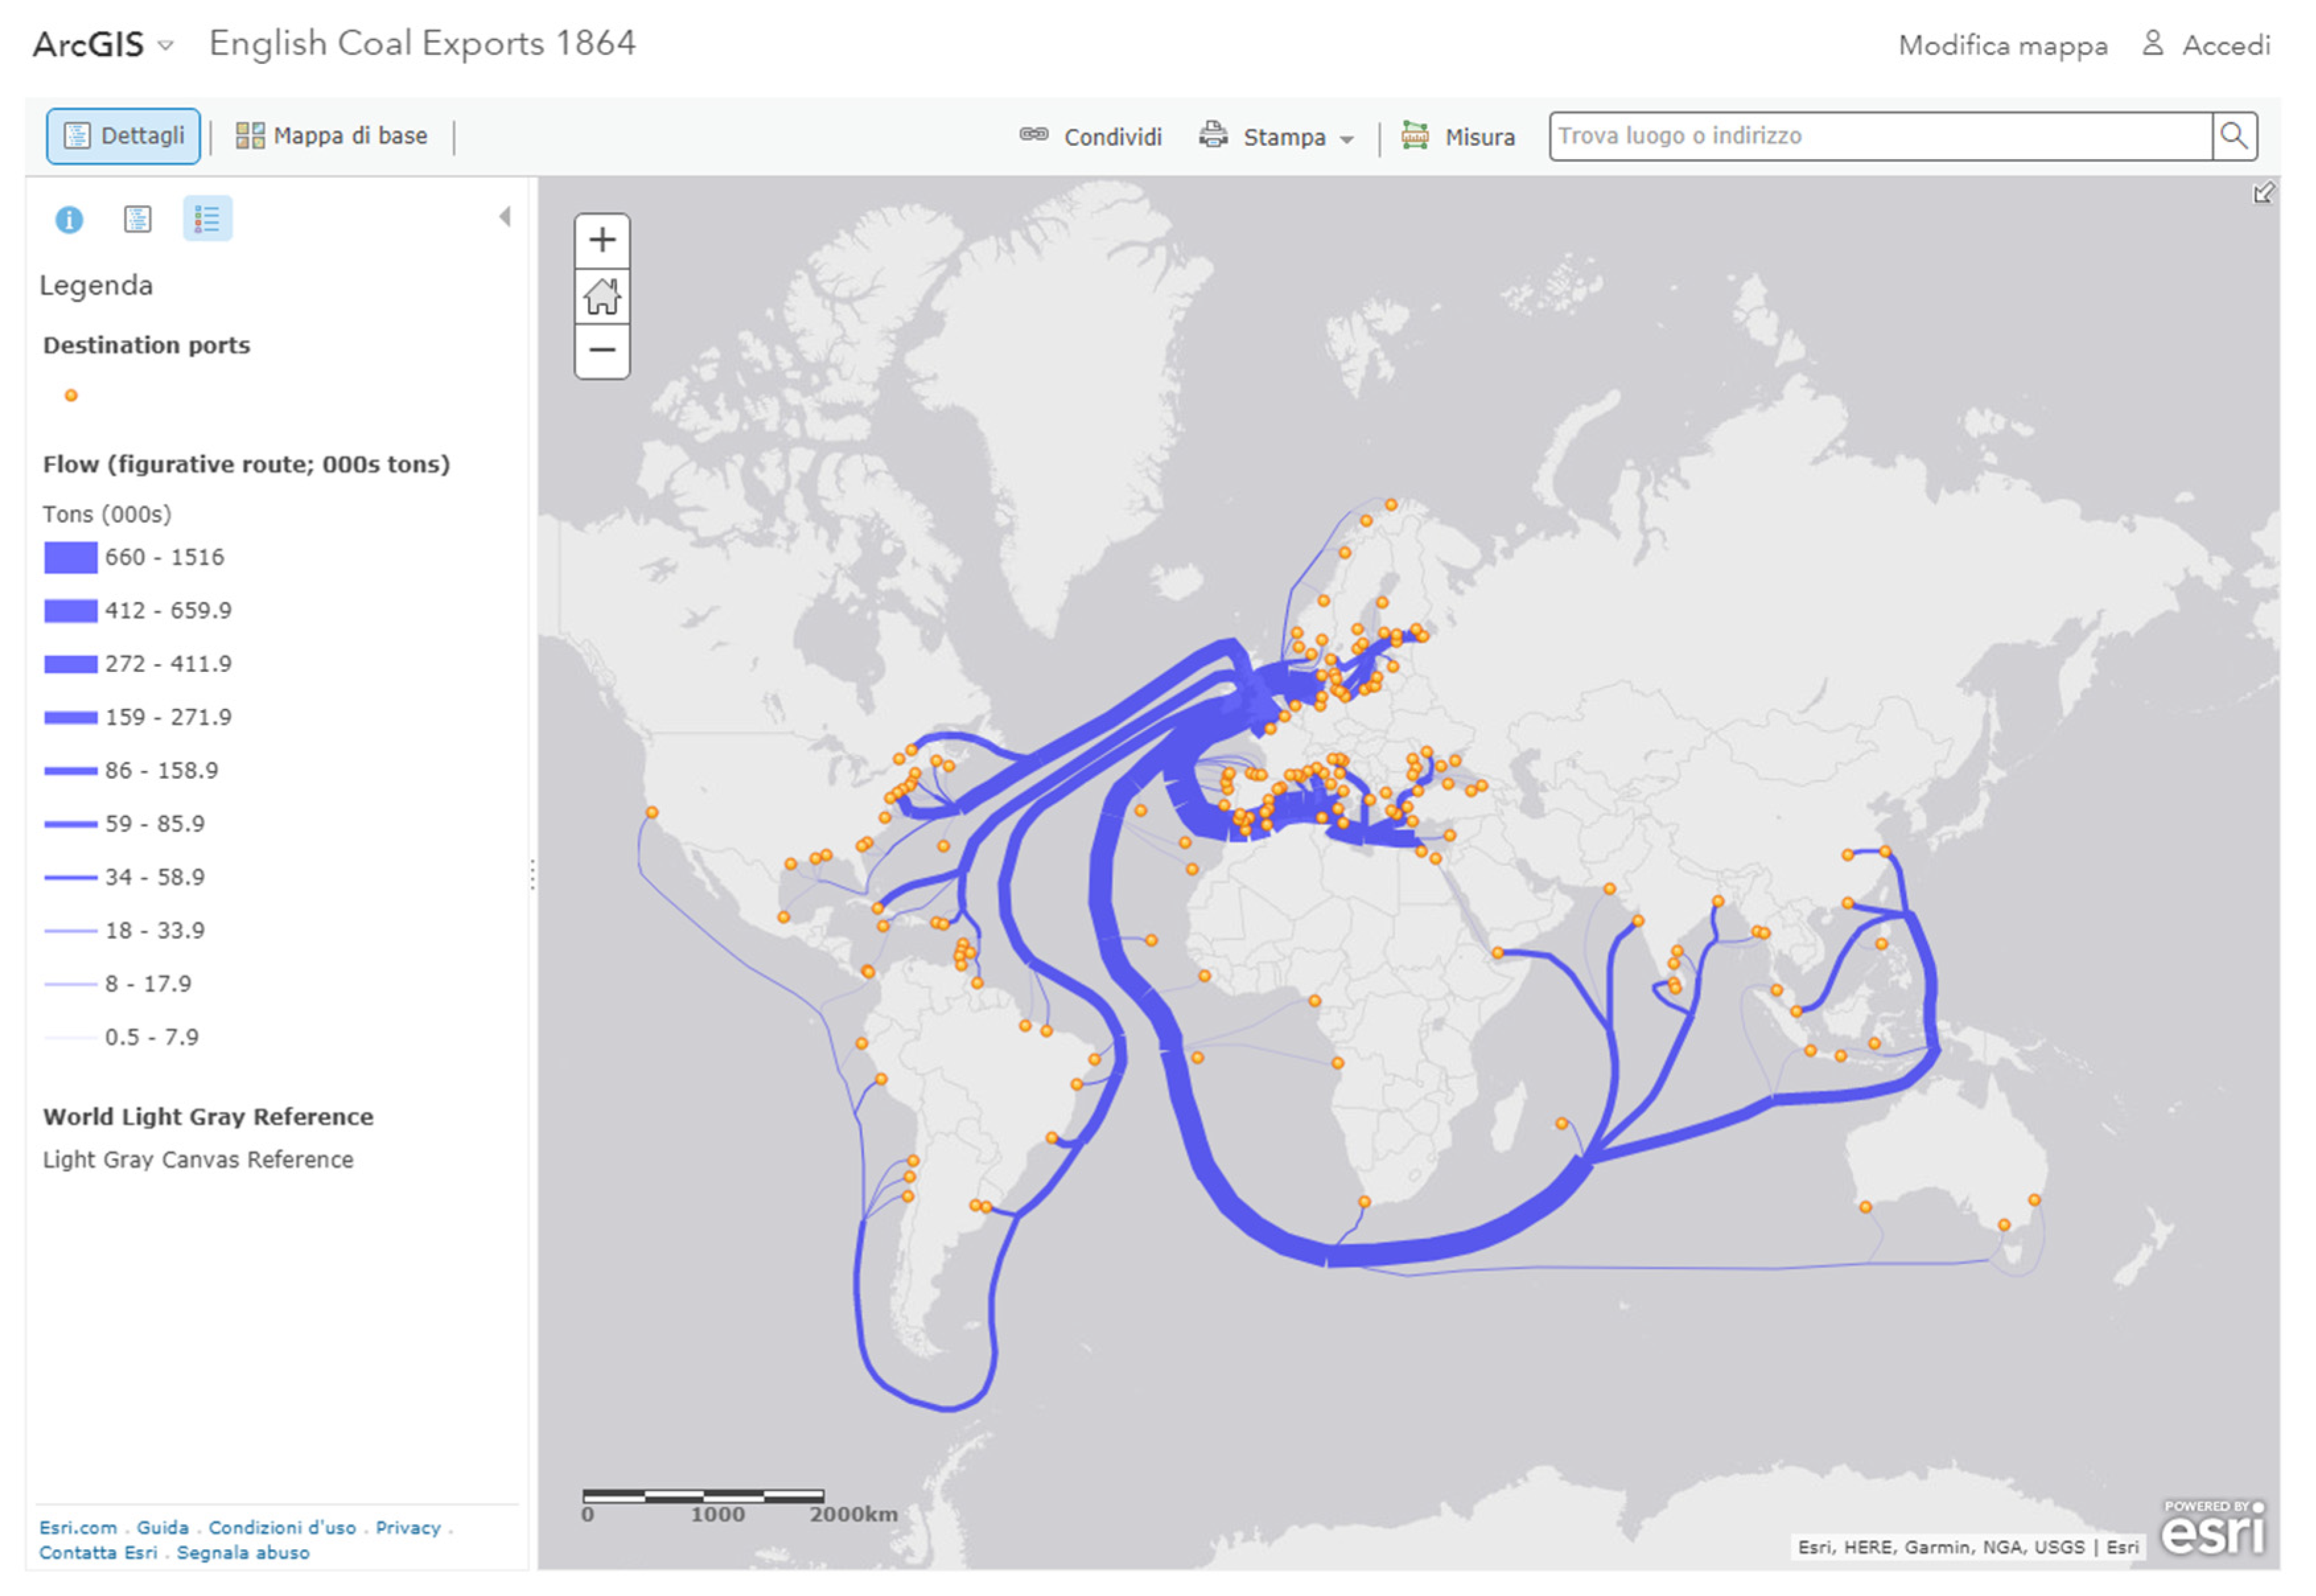Click the 660 - 1516 legend swatch

[x=71, y=557]
